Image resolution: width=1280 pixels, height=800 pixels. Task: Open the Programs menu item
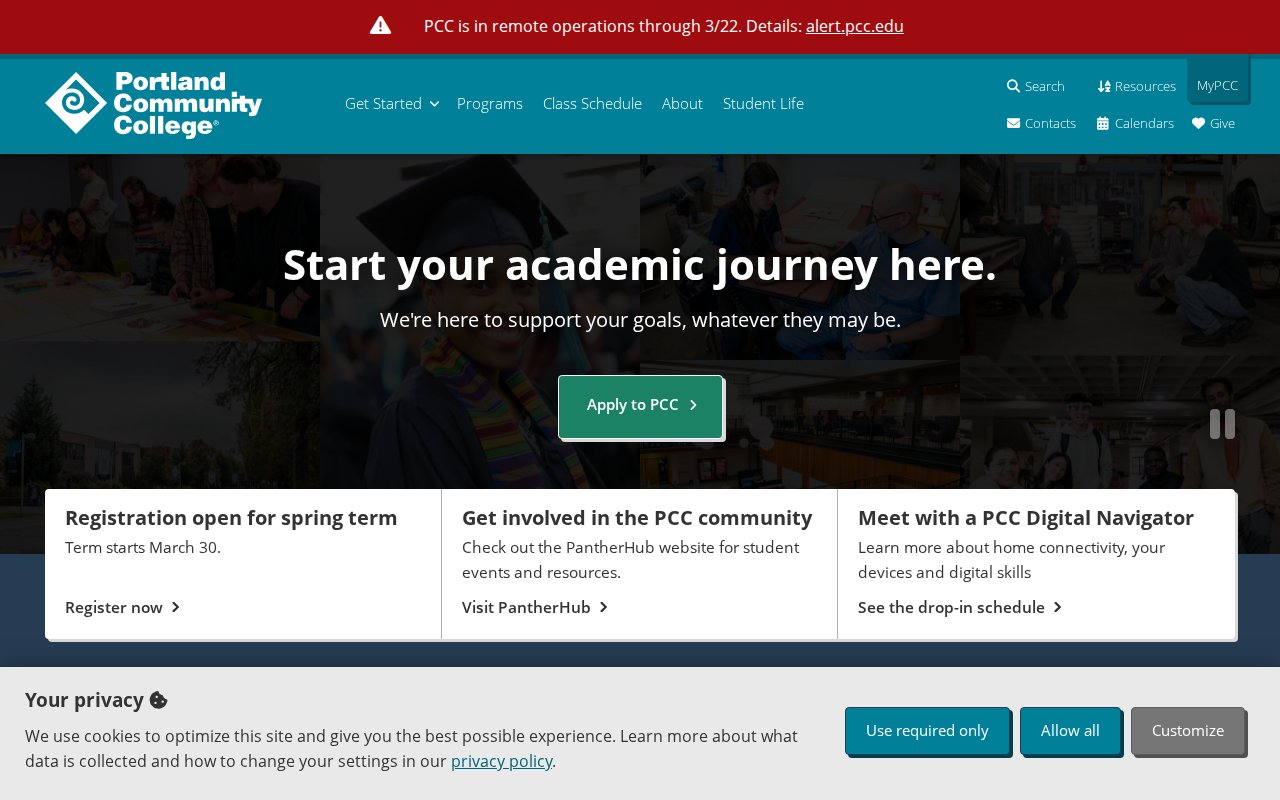click(x=490, y=104)
